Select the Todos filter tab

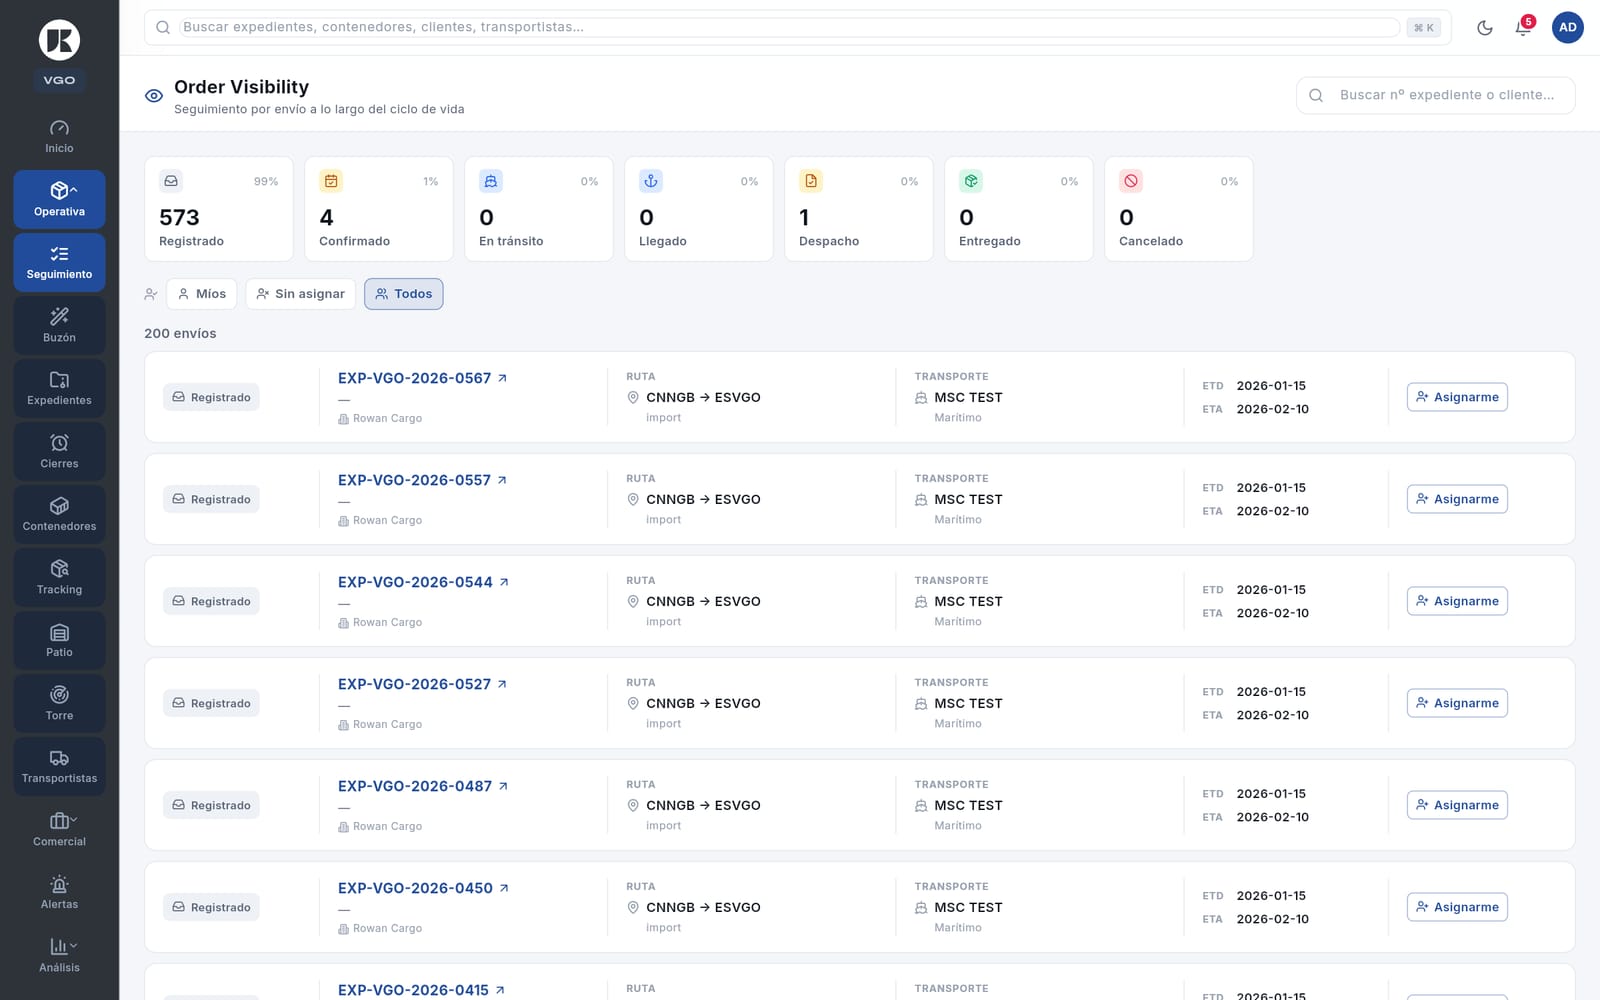click(x=404, y=294)
